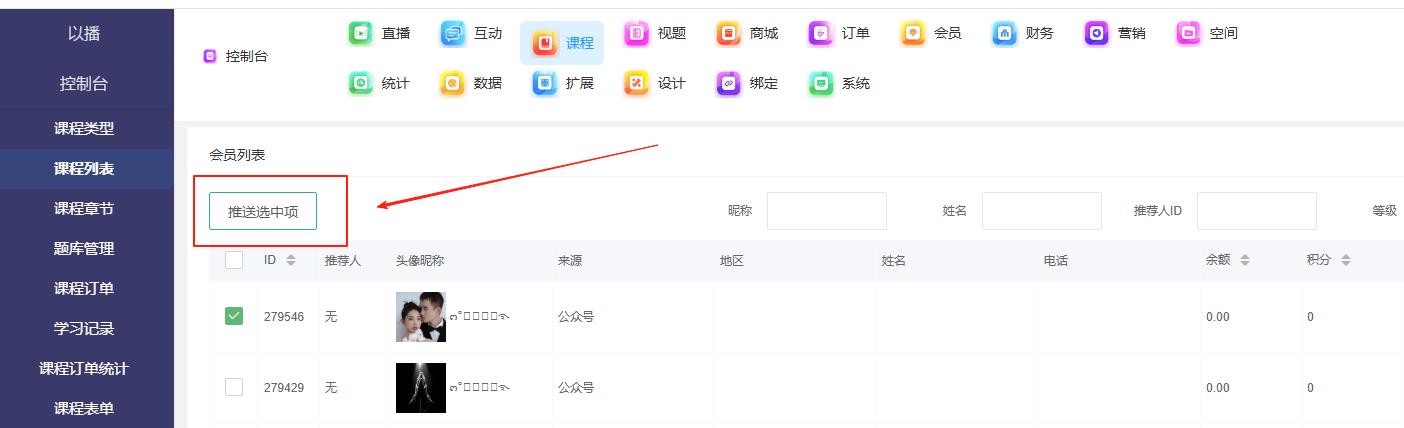Select the 订单 orders icon
The image size is (1404, 428).
pyautogui.click(x=821, y=33)
